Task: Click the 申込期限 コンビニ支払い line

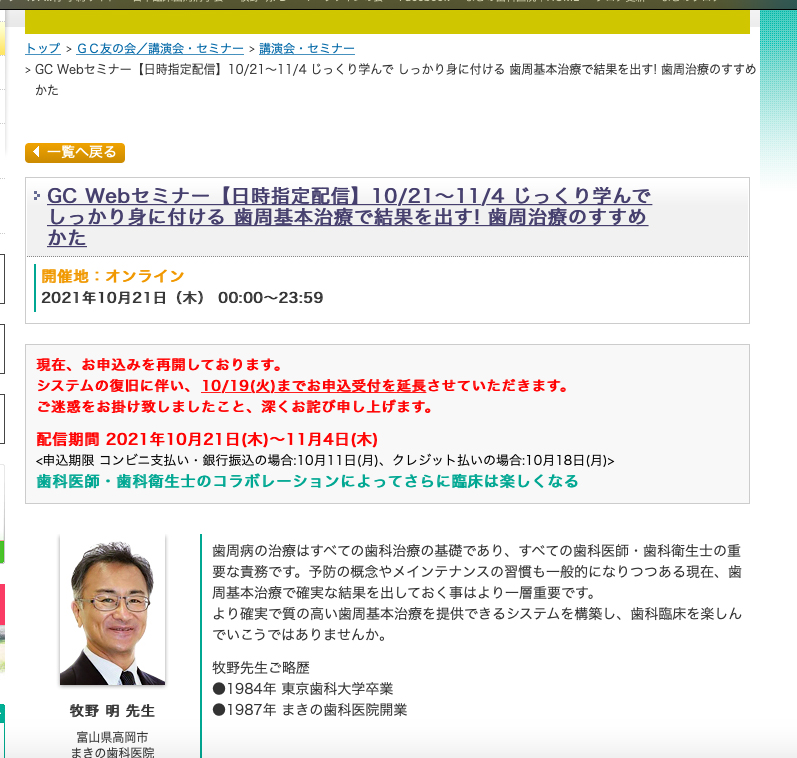Action: (x=325, y=461)
